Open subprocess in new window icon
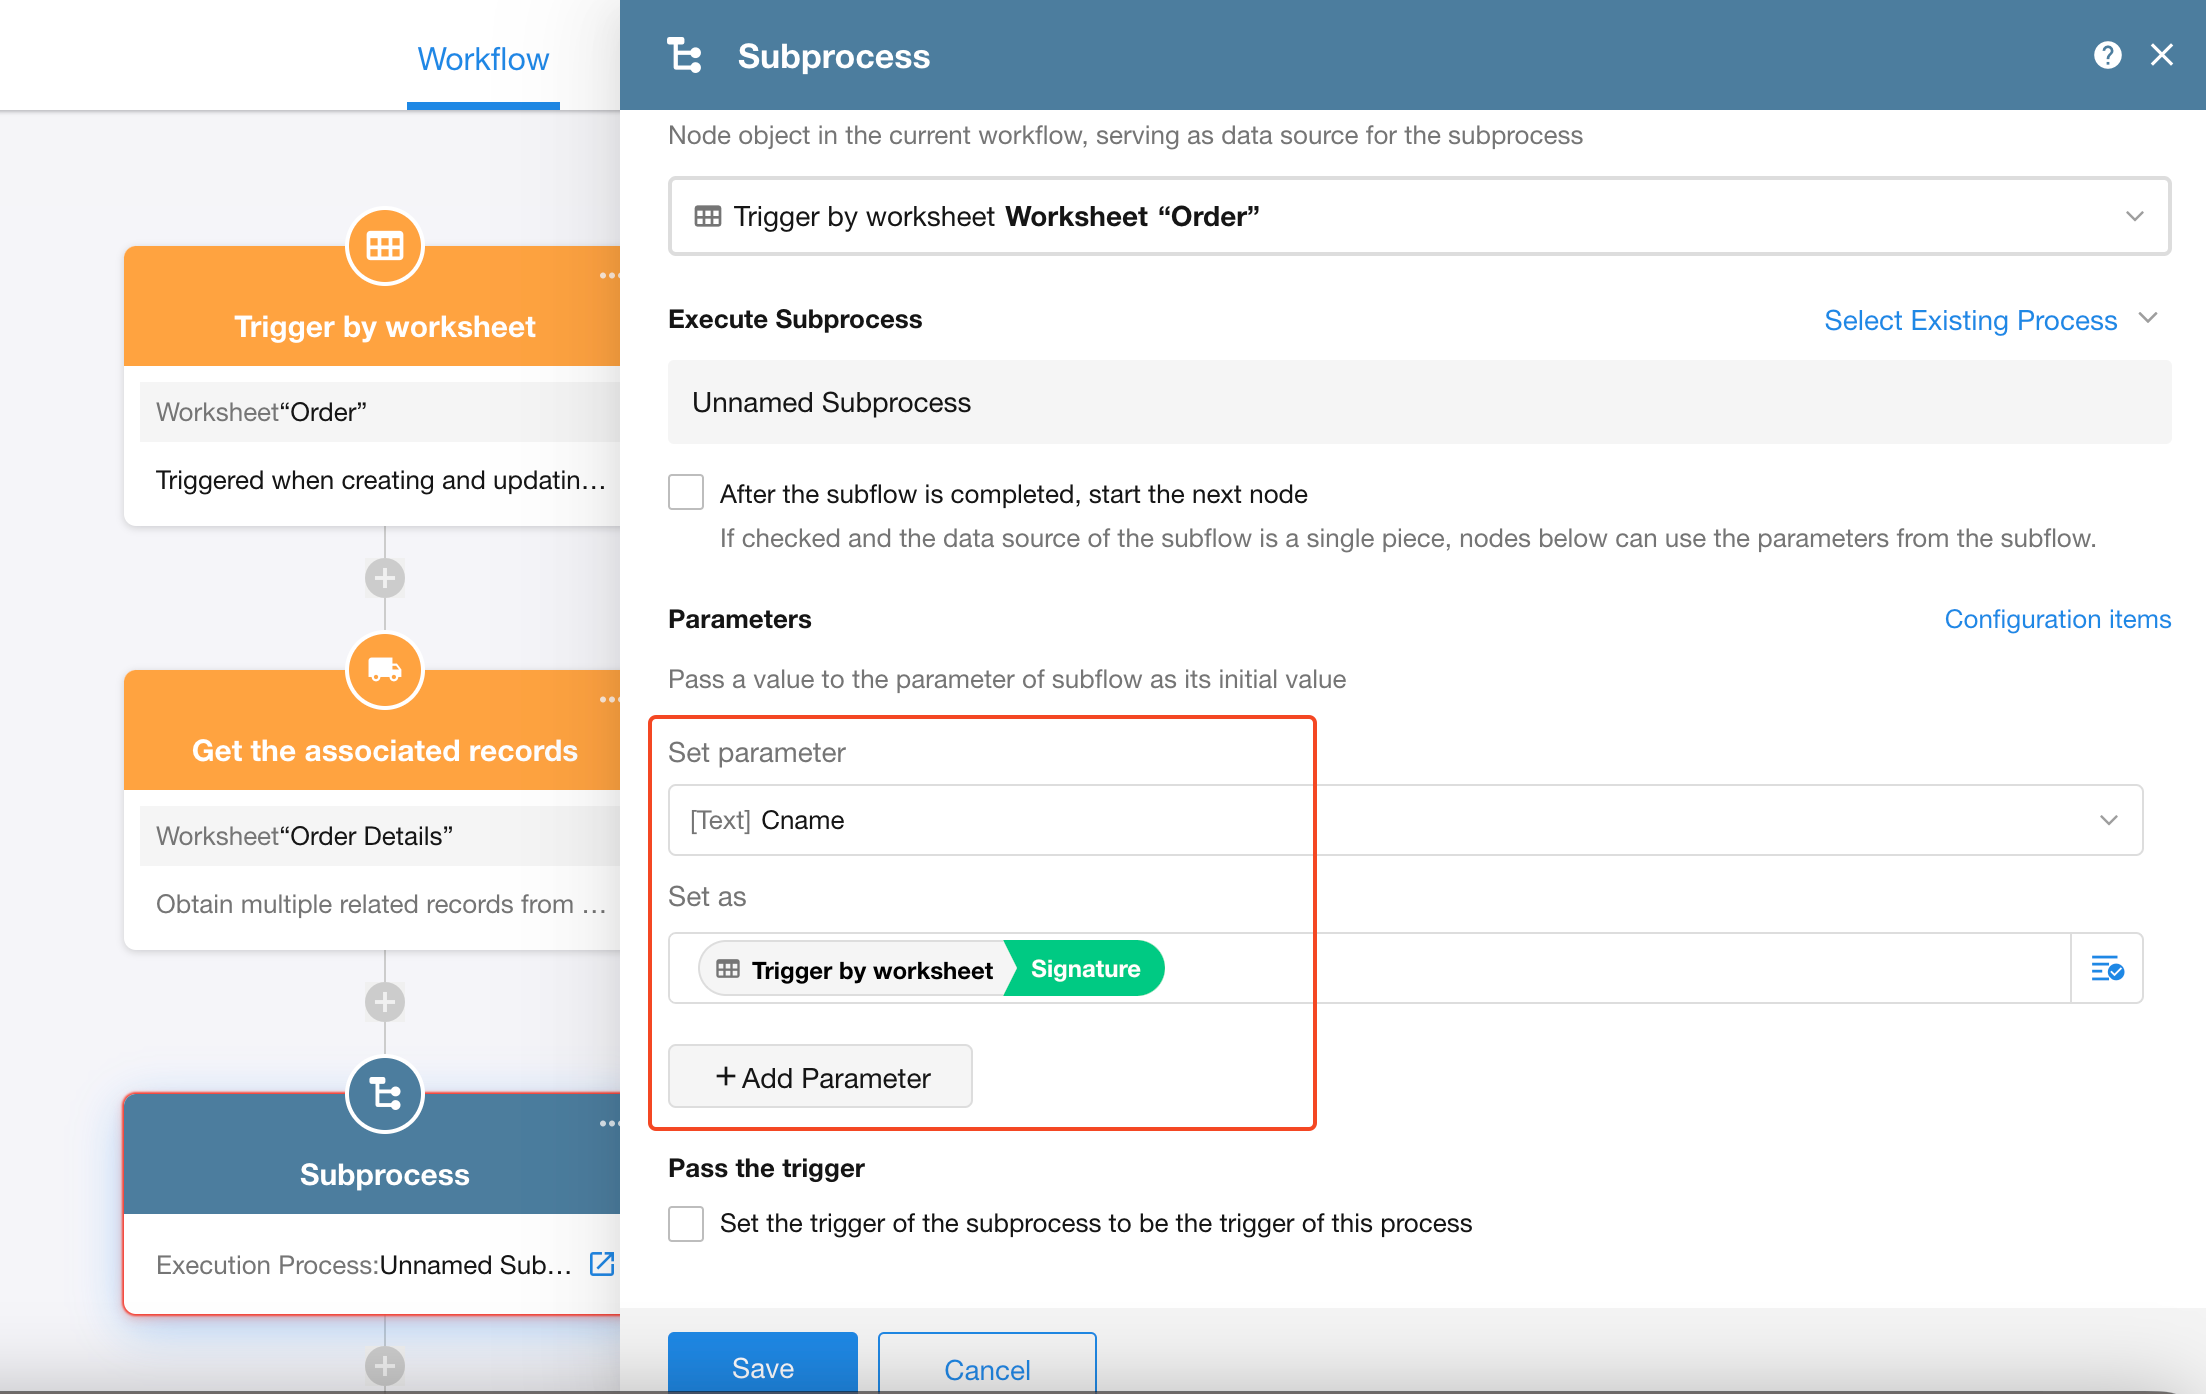The image size is (2206, 1394). [602, 1264]
